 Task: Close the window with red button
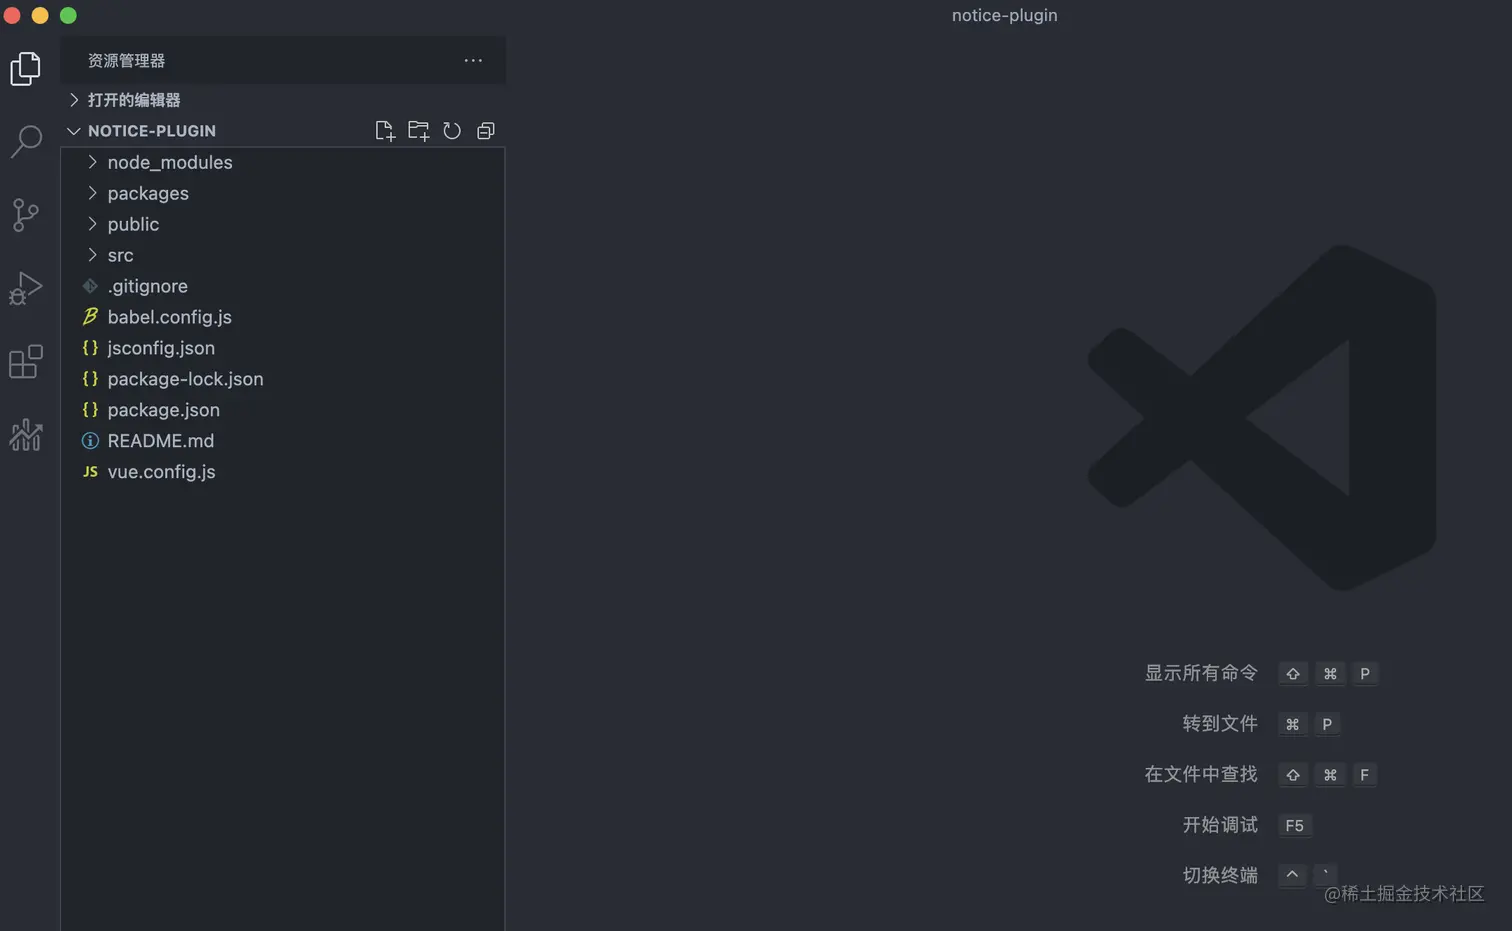click(x=13, y=15)
